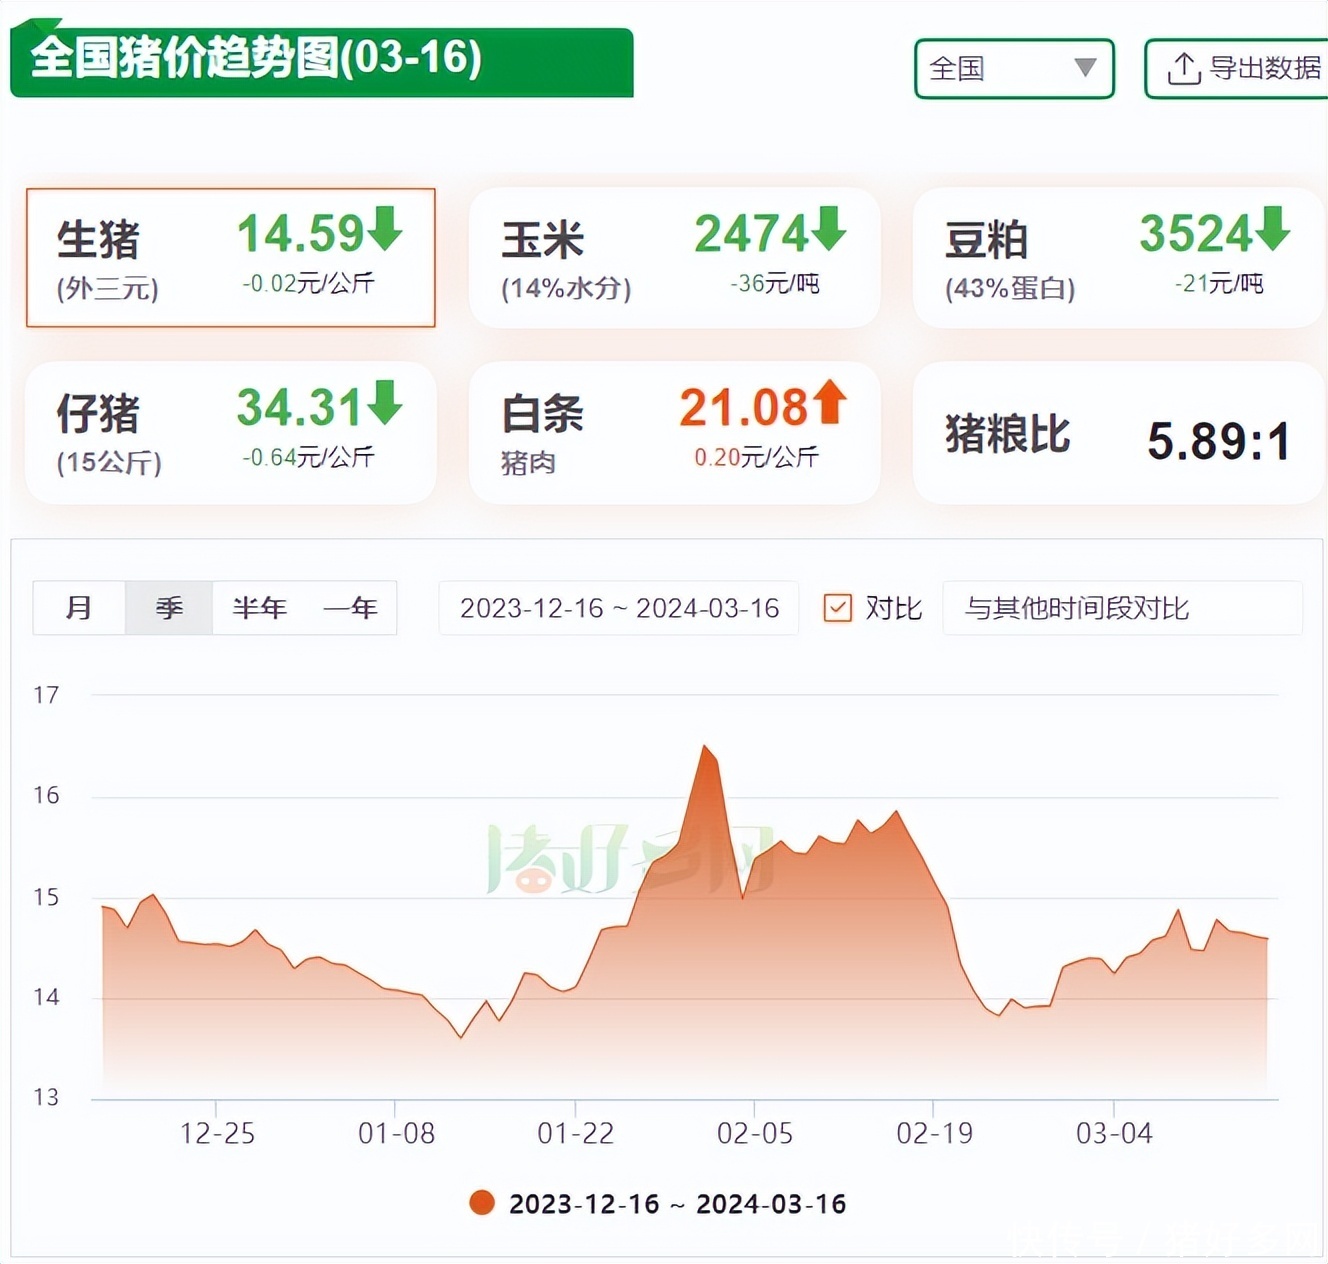The image size is (1328, 1264).
Task: Click the region dropdown triangle arrow
Action: pyautogui.click(x=1085, y=68)
